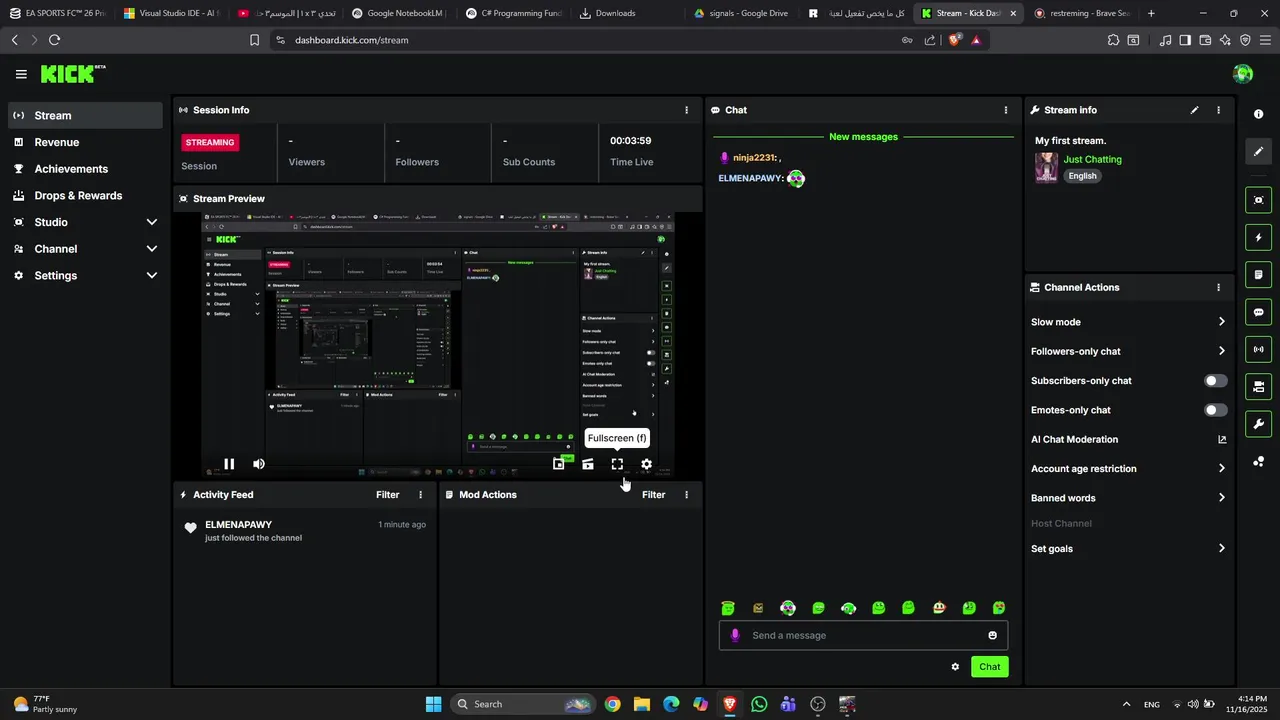Toggle the Channel Actions icon in right sidebar

[x=1259, y=386]
